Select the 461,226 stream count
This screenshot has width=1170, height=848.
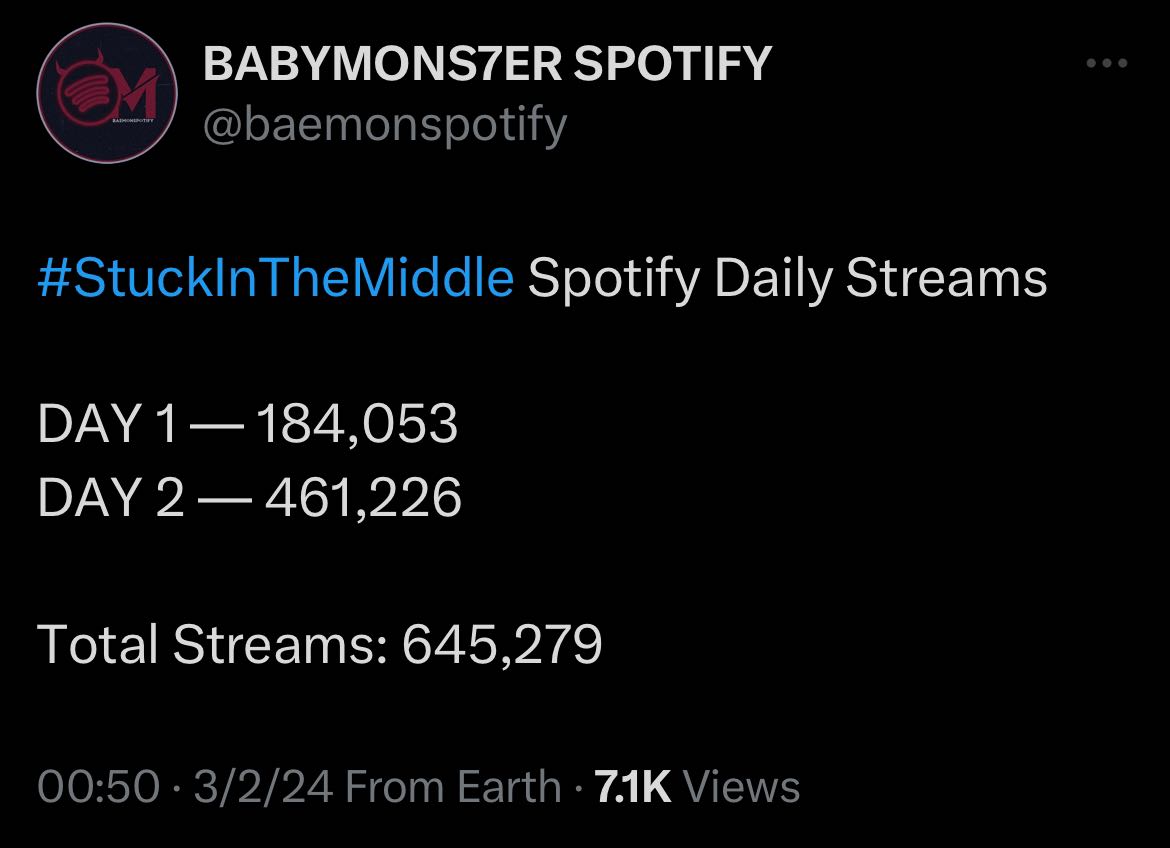coord(363,499)
